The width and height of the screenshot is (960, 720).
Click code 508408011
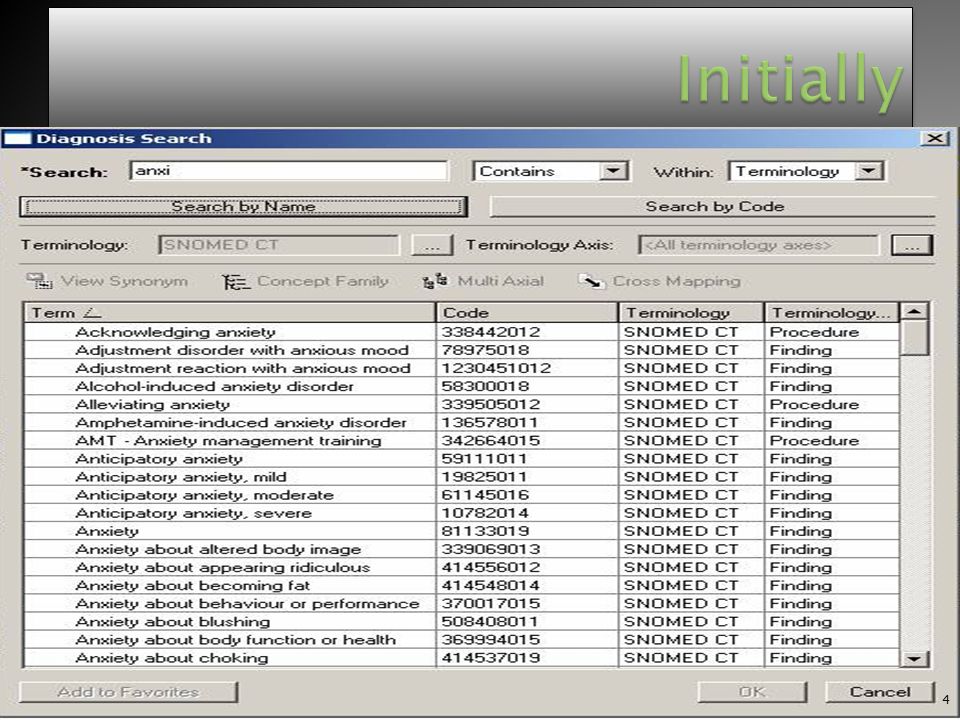[490, 621]
